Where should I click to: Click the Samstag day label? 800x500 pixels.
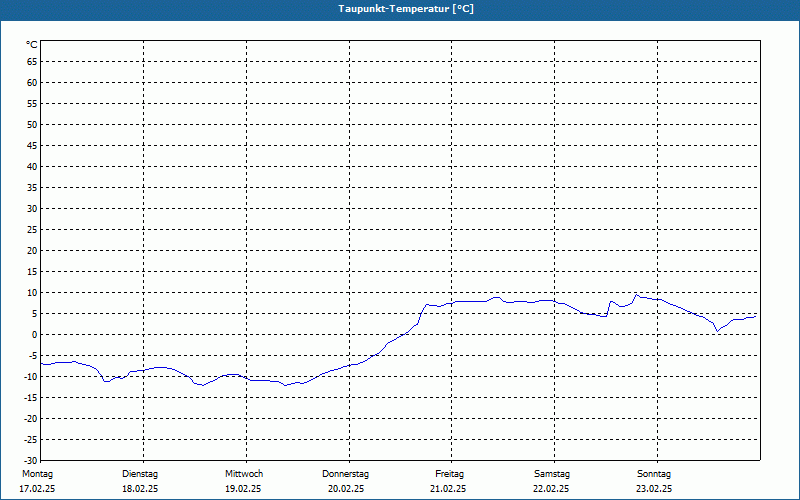(x=552, y=474)
